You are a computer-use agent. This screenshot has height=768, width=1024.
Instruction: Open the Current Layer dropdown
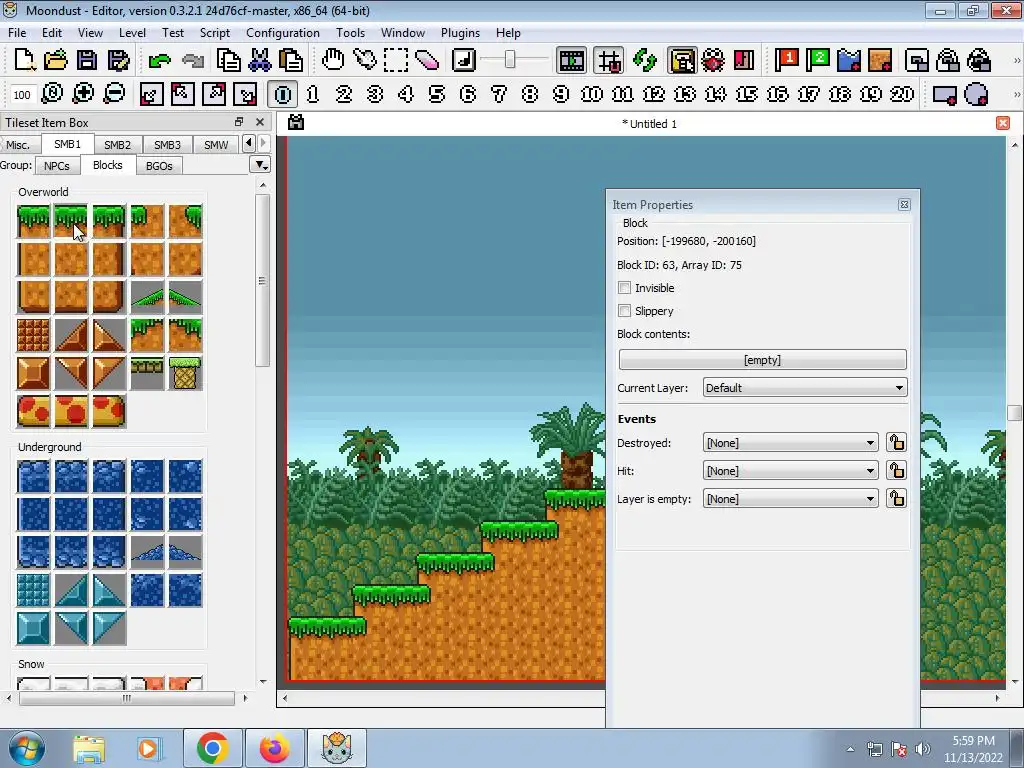click(x=805, y=388)
